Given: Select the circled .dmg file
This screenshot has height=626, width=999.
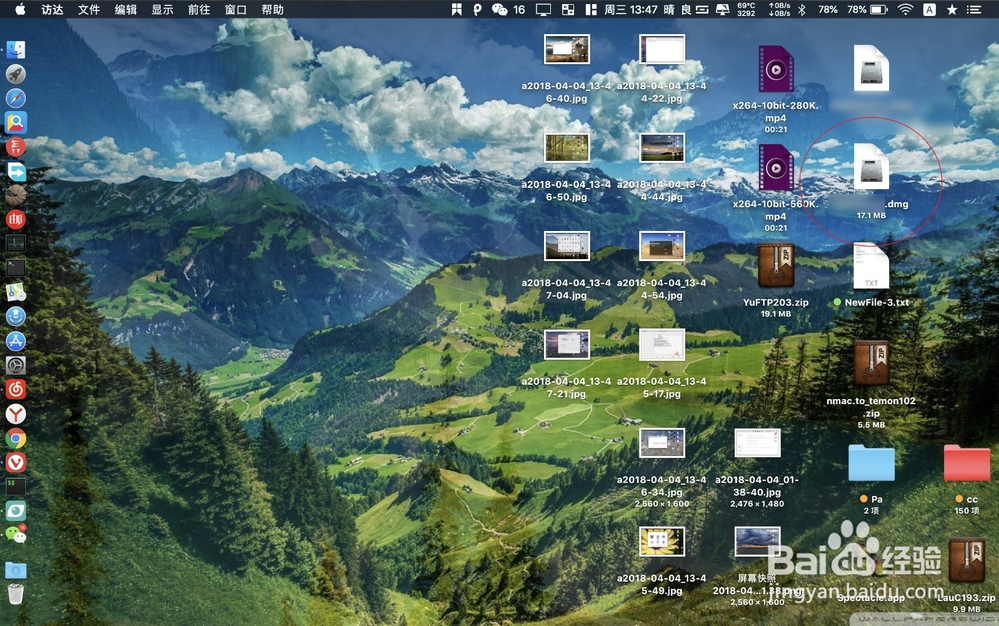Looking at the screenshot, I should click(x=870, y=168).
